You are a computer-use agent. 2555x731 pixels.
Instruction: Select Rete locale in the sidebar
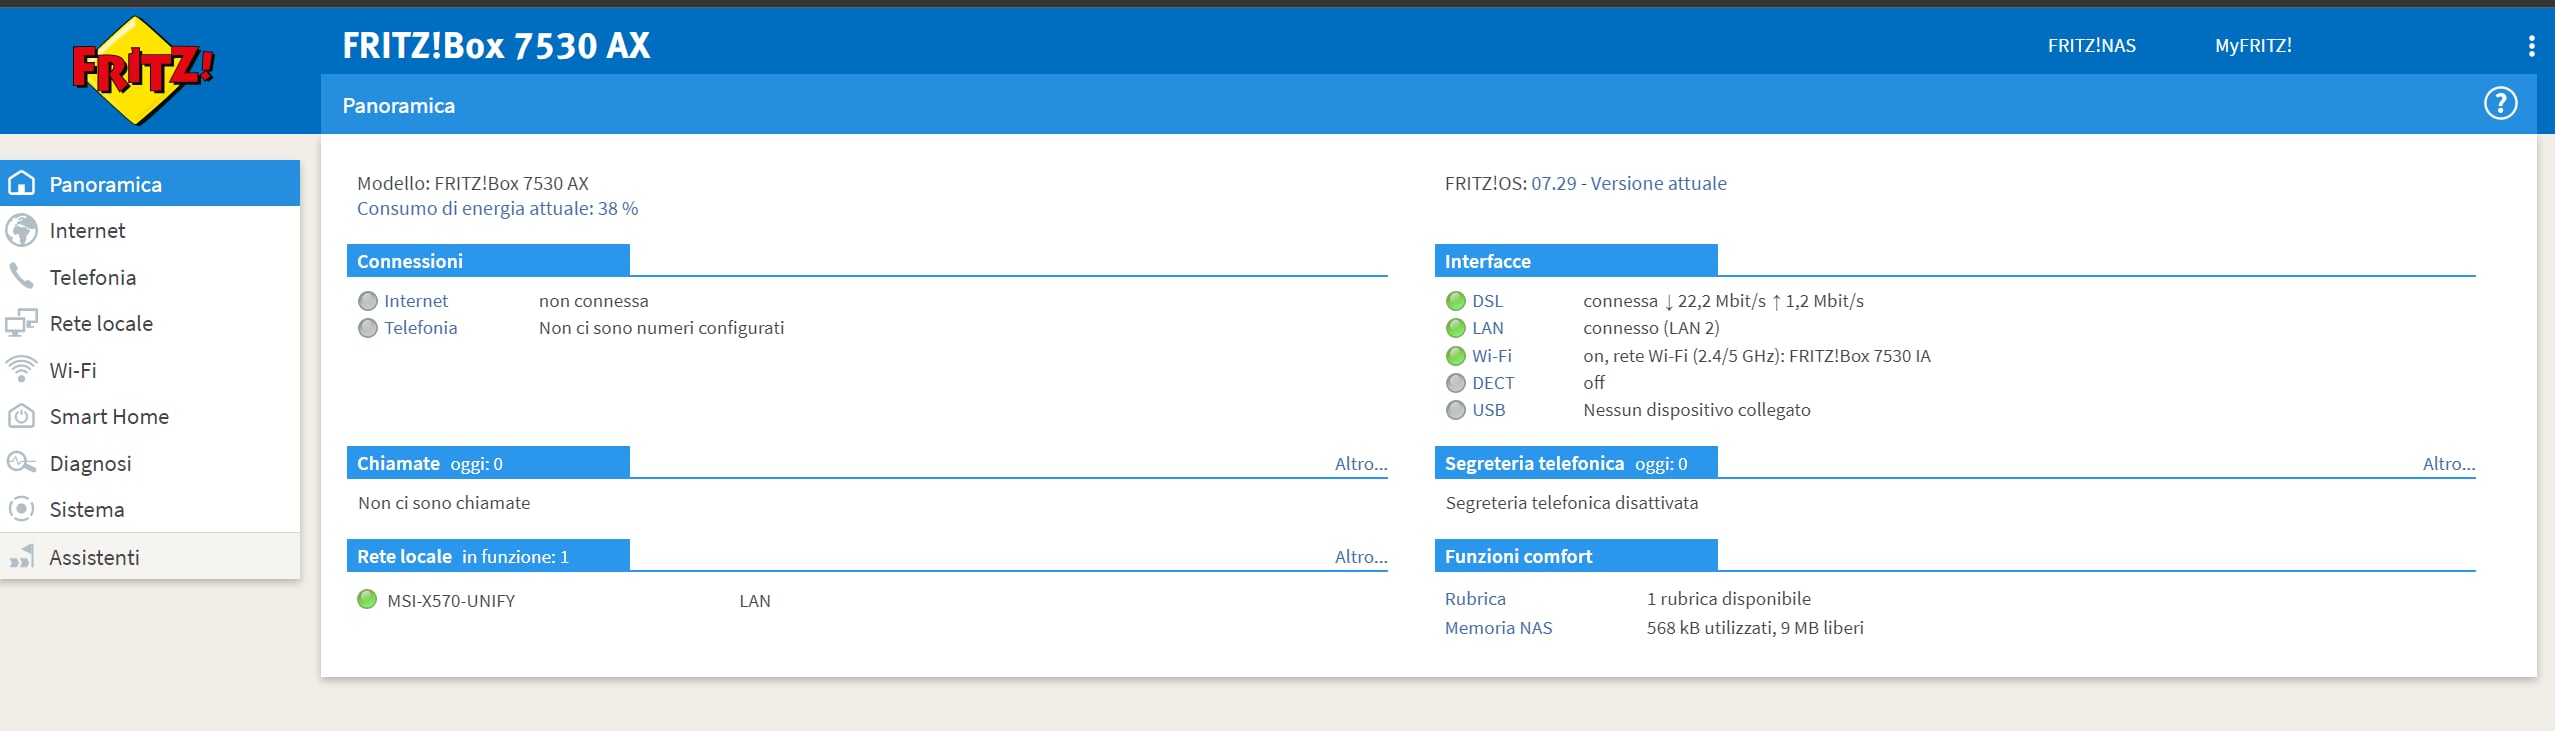click(150, 323)
